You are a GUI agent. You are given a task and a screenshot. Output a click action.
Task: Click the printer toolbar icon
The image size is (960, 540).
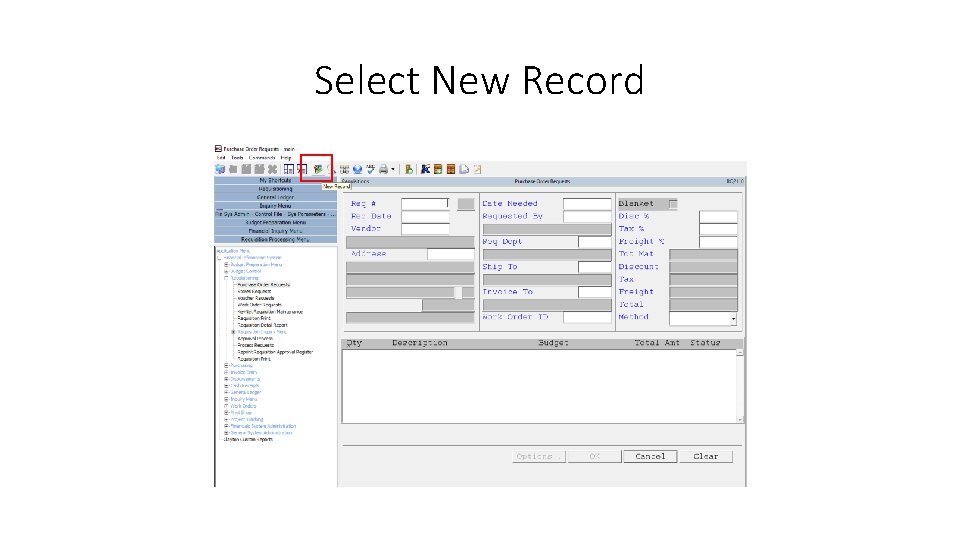(383, 169)
